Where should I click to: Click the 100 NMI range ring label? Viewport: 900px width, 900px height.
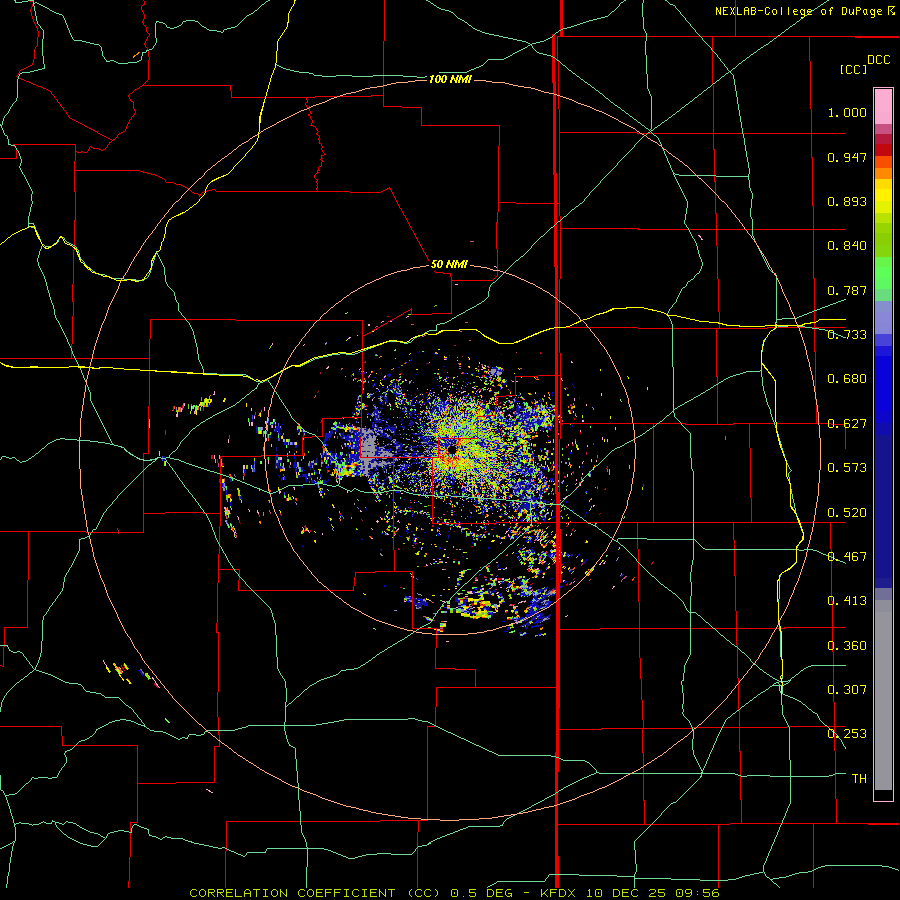click(x=450, y=79)
